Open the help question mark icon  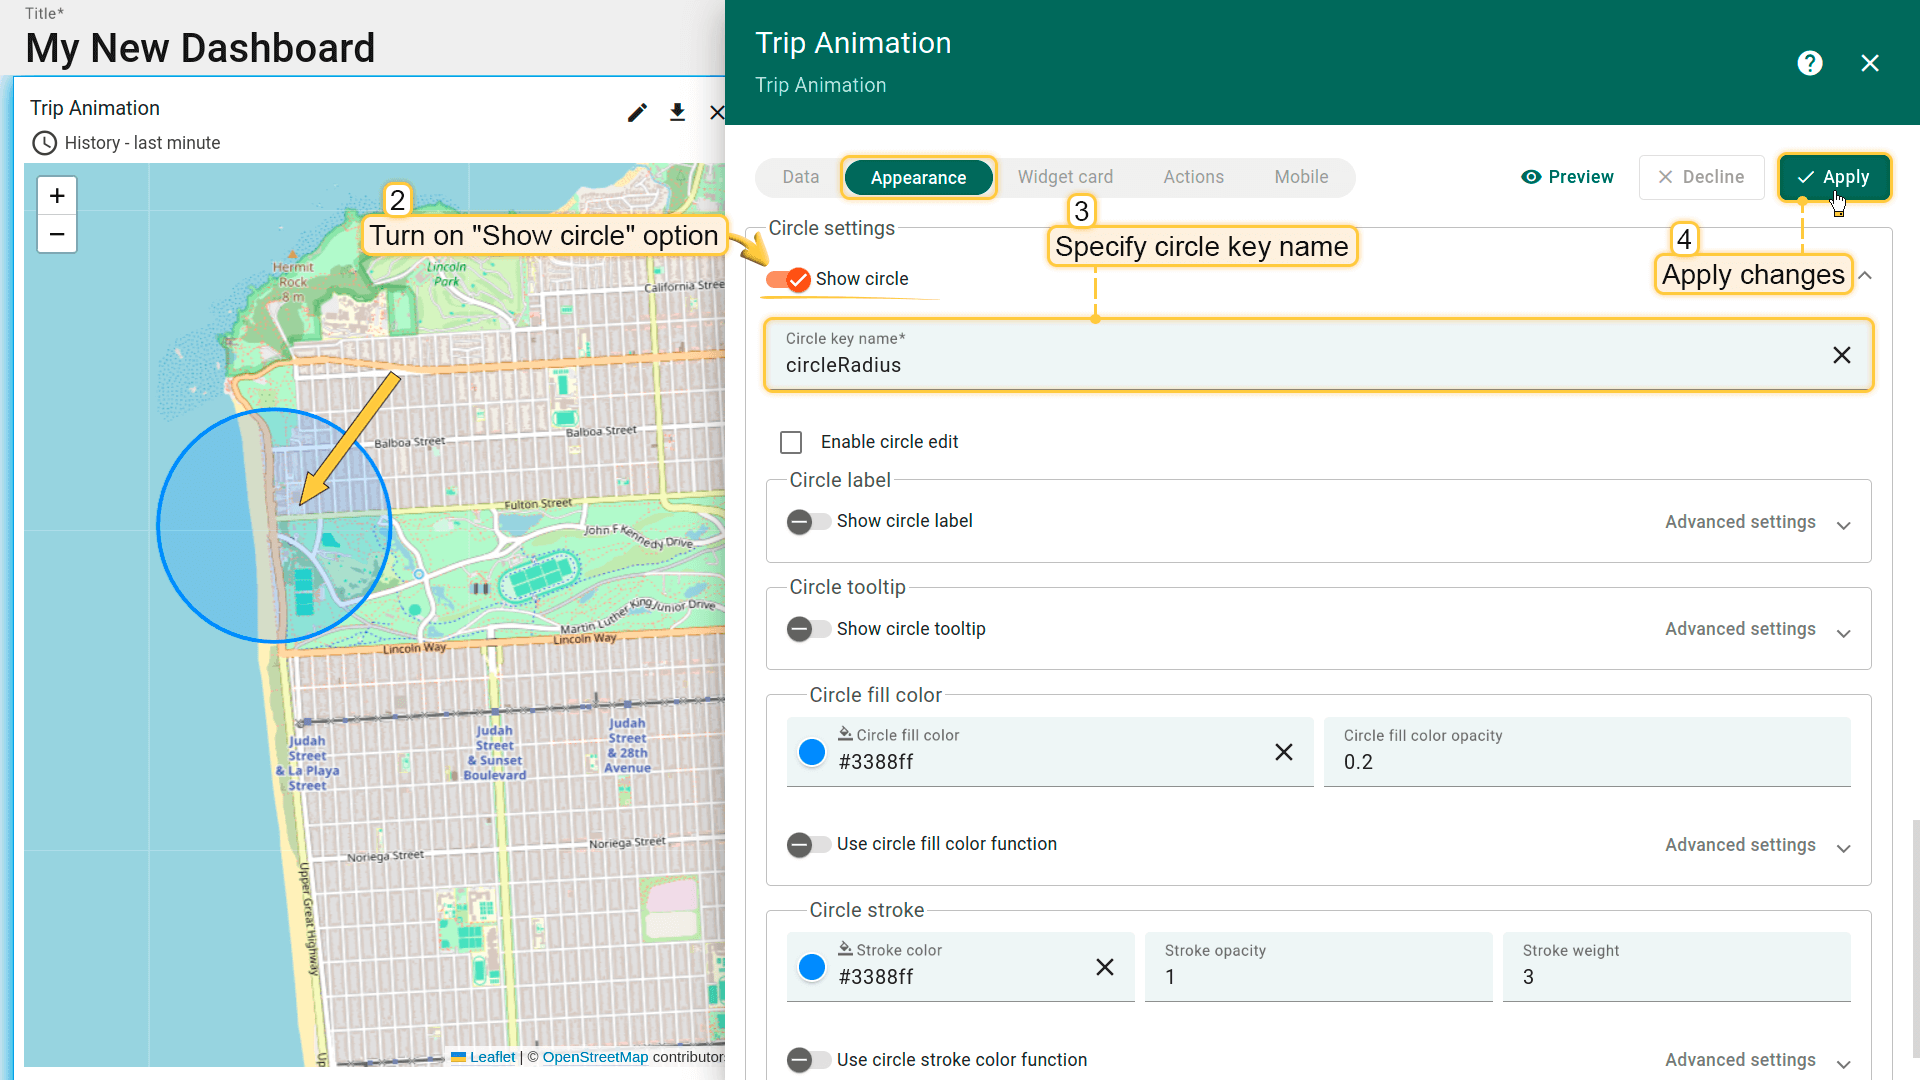pyautogui.click(x=1809, y=63)
